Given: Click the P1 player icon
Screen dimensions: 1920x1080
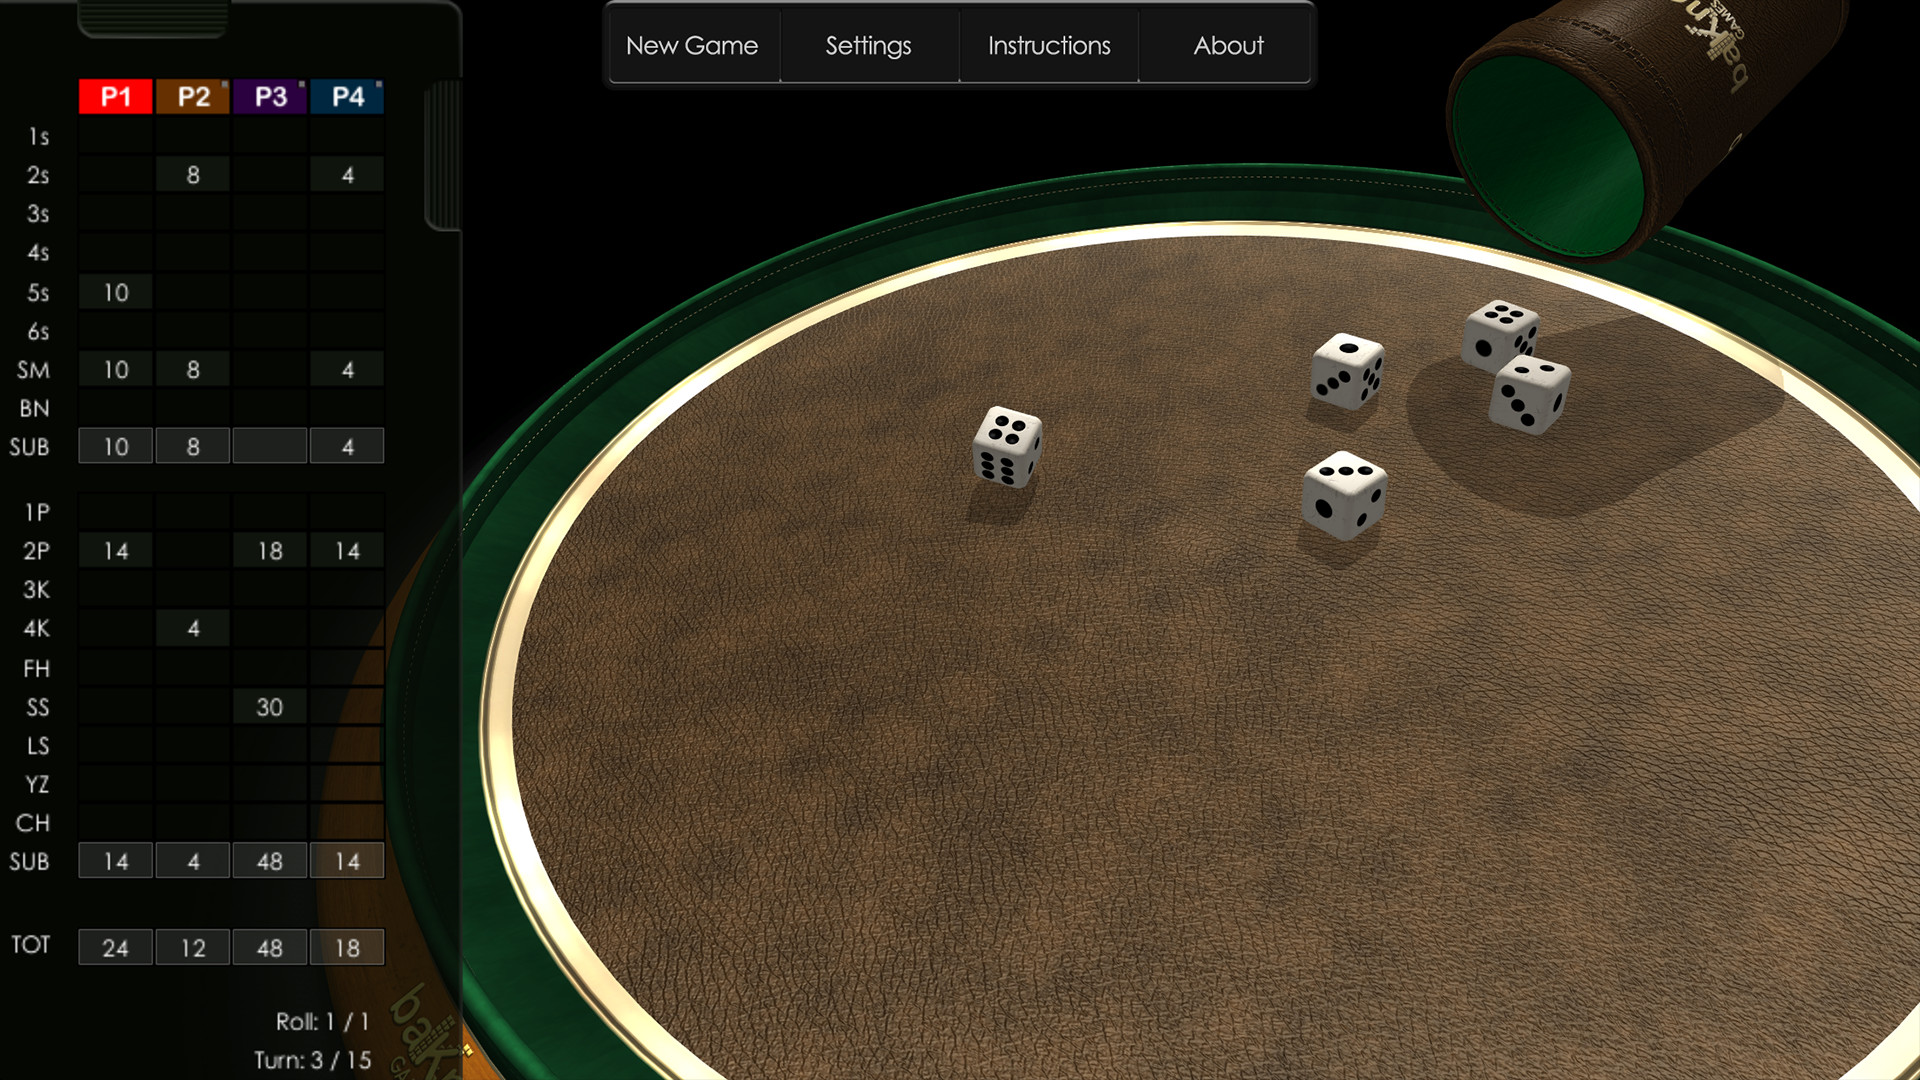Looking at the screenshot, I should (109, 95).
